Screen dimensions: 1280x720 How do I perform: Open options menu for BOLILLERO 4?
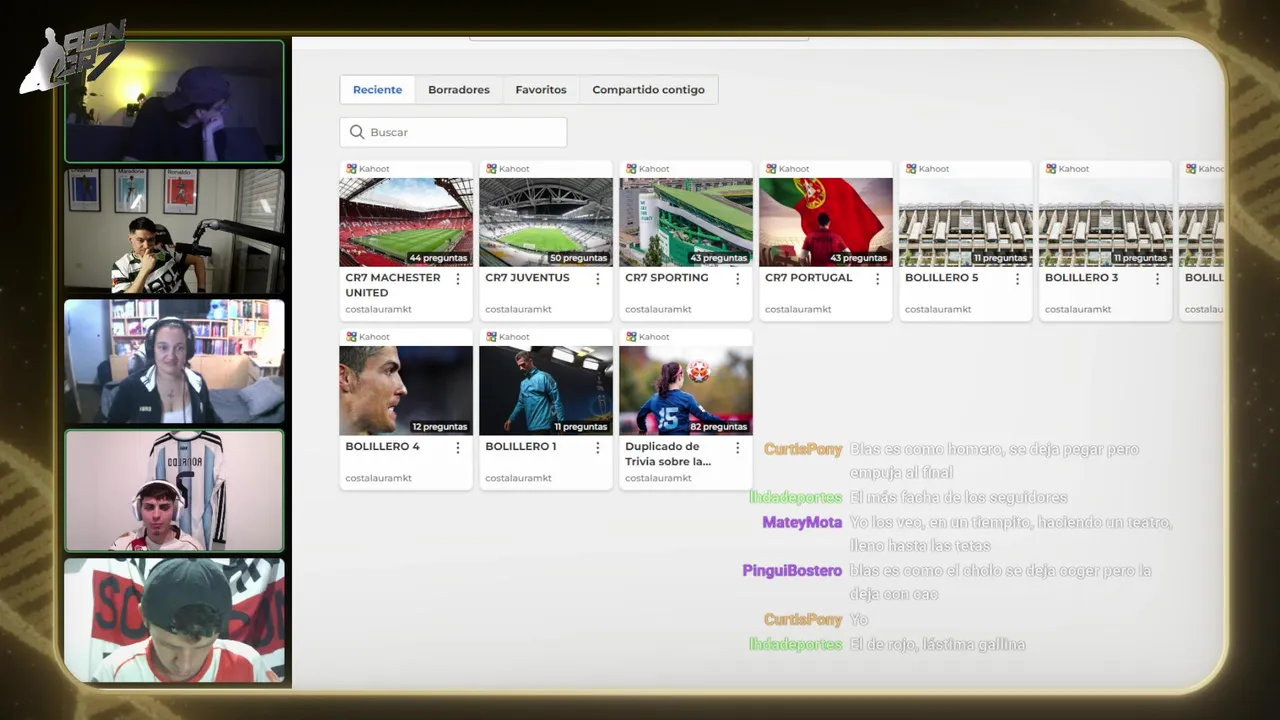(458, 448)
